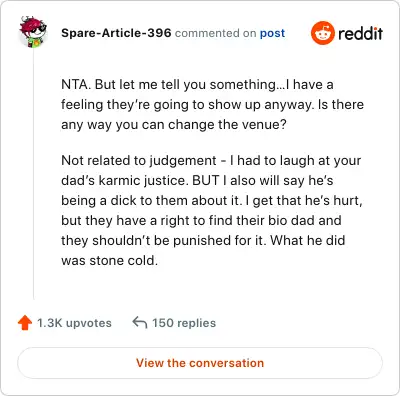Open the Spare-Article-396 avatar image
This screenshot has width=400, height=396.
click(x=33, y=32)
